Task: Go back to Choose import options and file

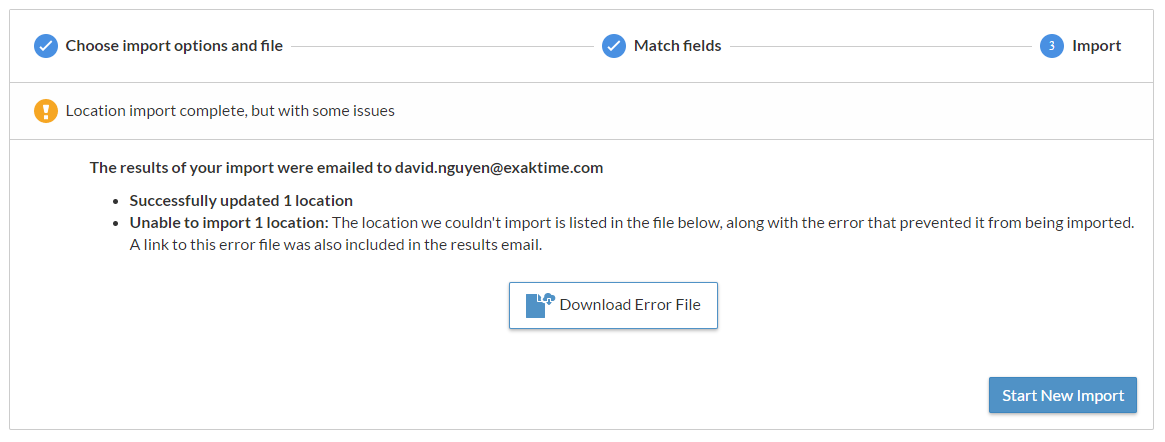Action: (x=174, y=46)
